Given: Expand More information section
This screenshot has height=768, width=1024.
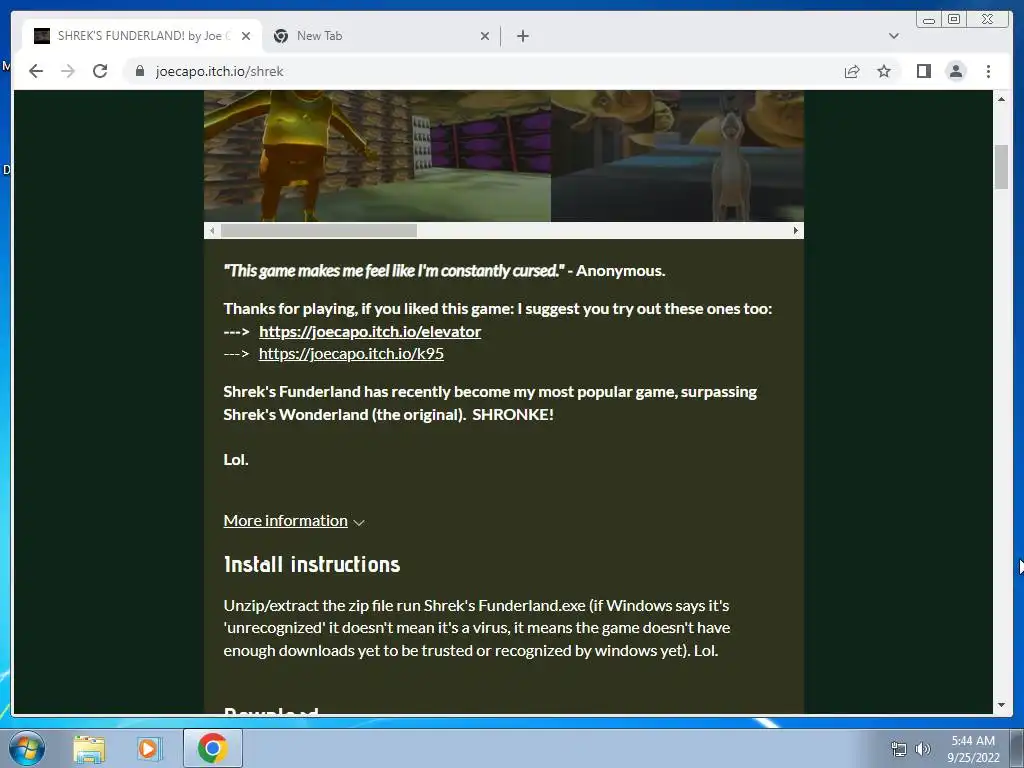Looking at the screenshot, I should click(x=293, y=521).
